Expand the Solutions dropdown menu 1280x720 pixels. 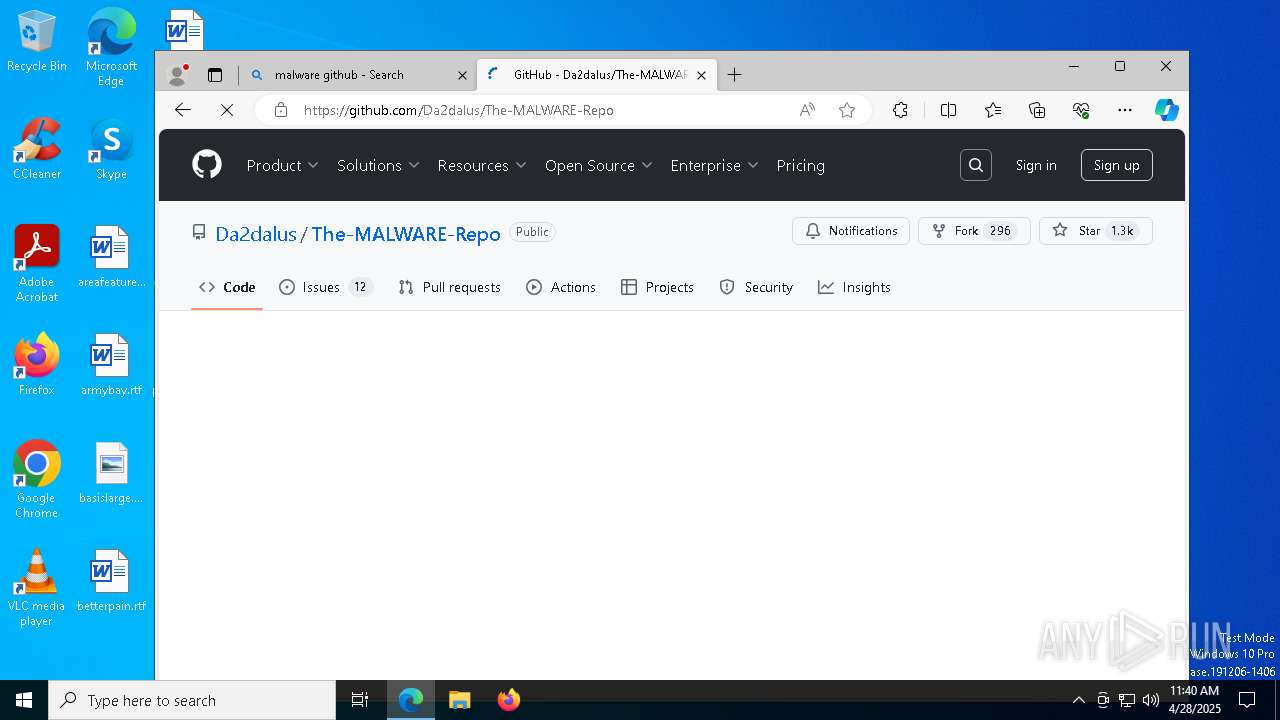(378, 165)
